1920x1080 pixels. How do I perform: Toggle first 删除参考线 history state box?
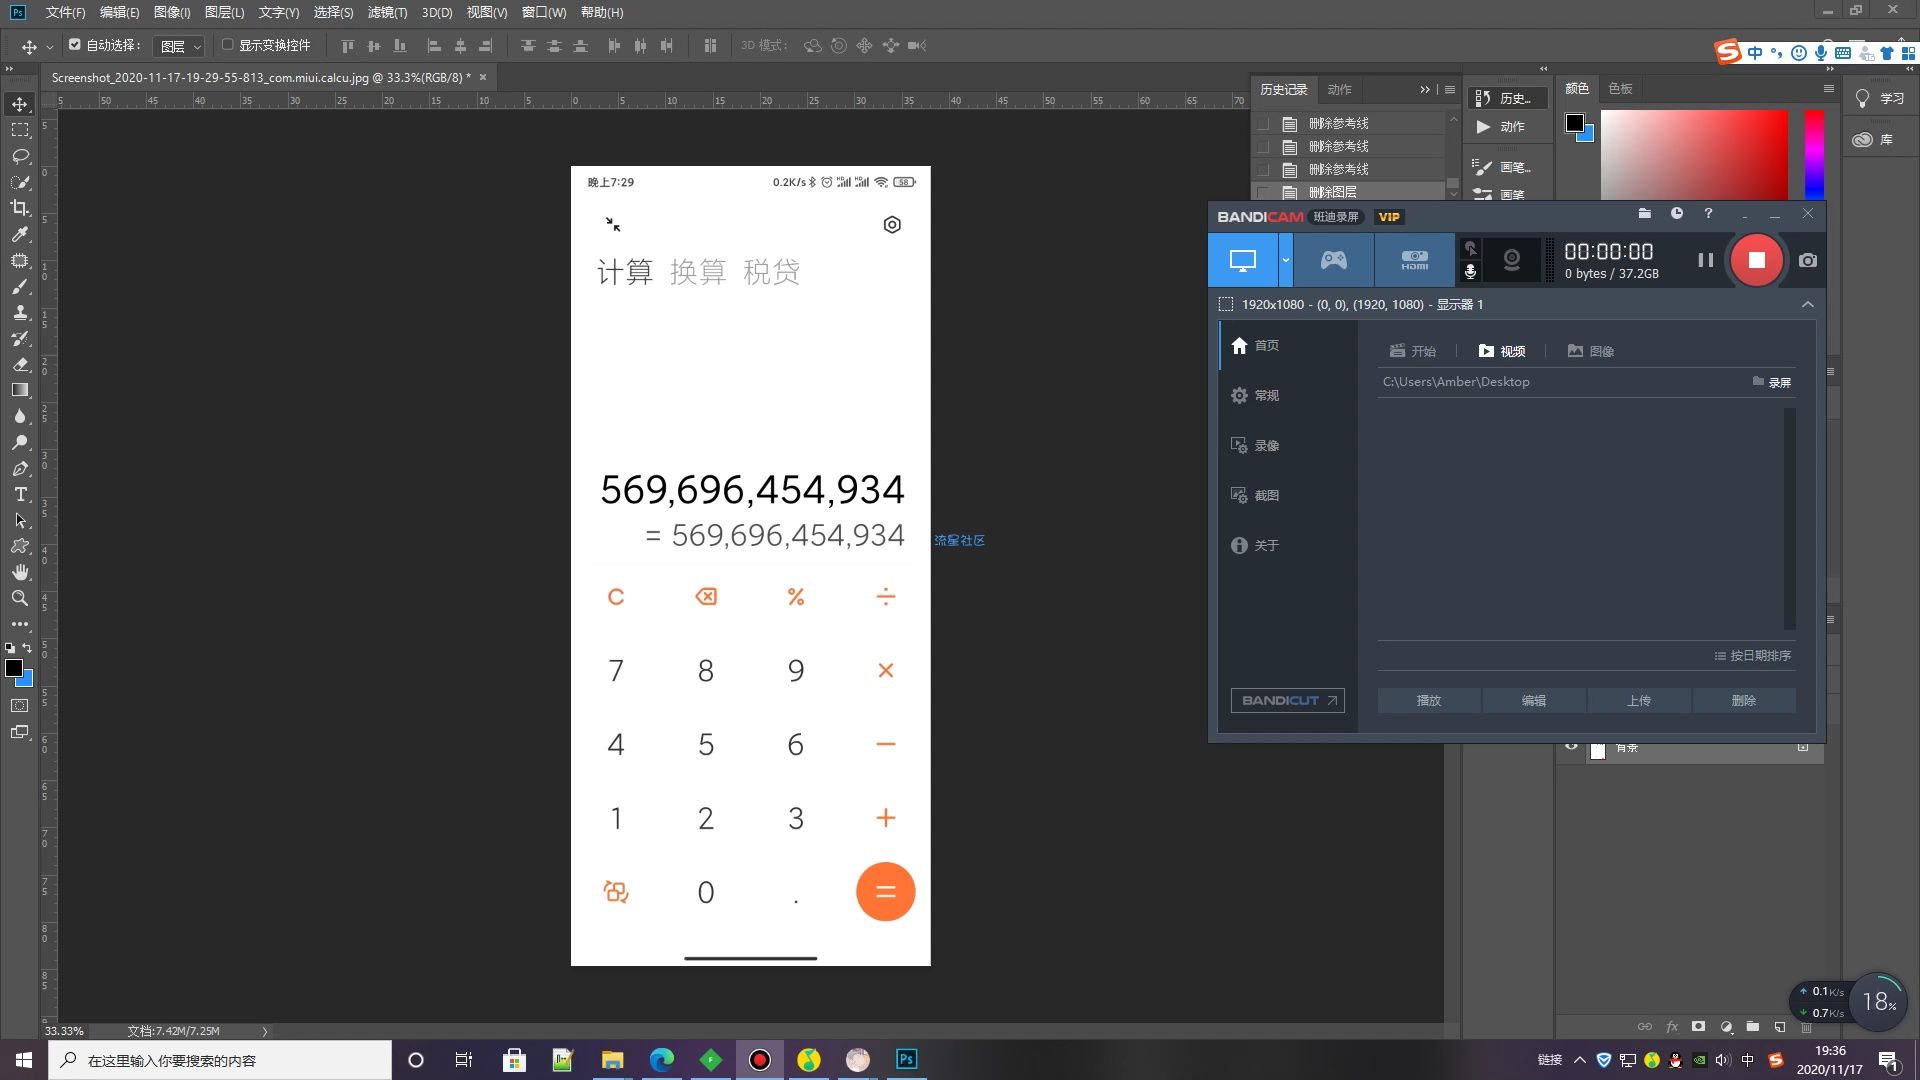tap(1264, 123)
